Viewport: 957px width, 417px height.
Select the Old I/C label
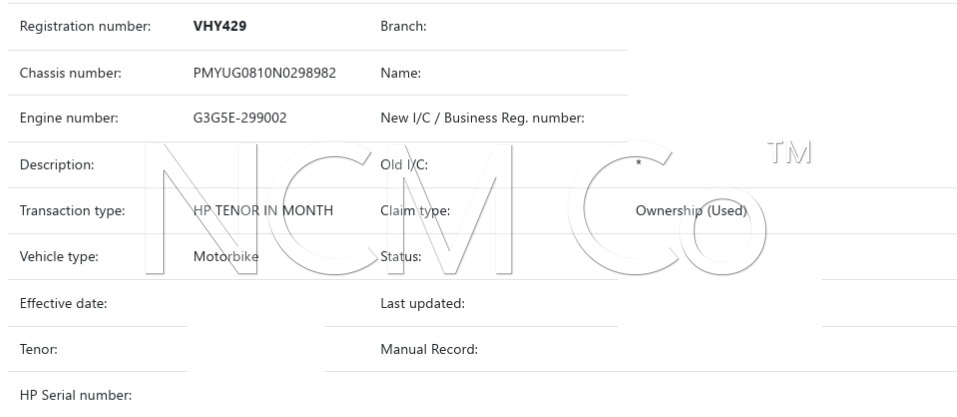[404, 165]
